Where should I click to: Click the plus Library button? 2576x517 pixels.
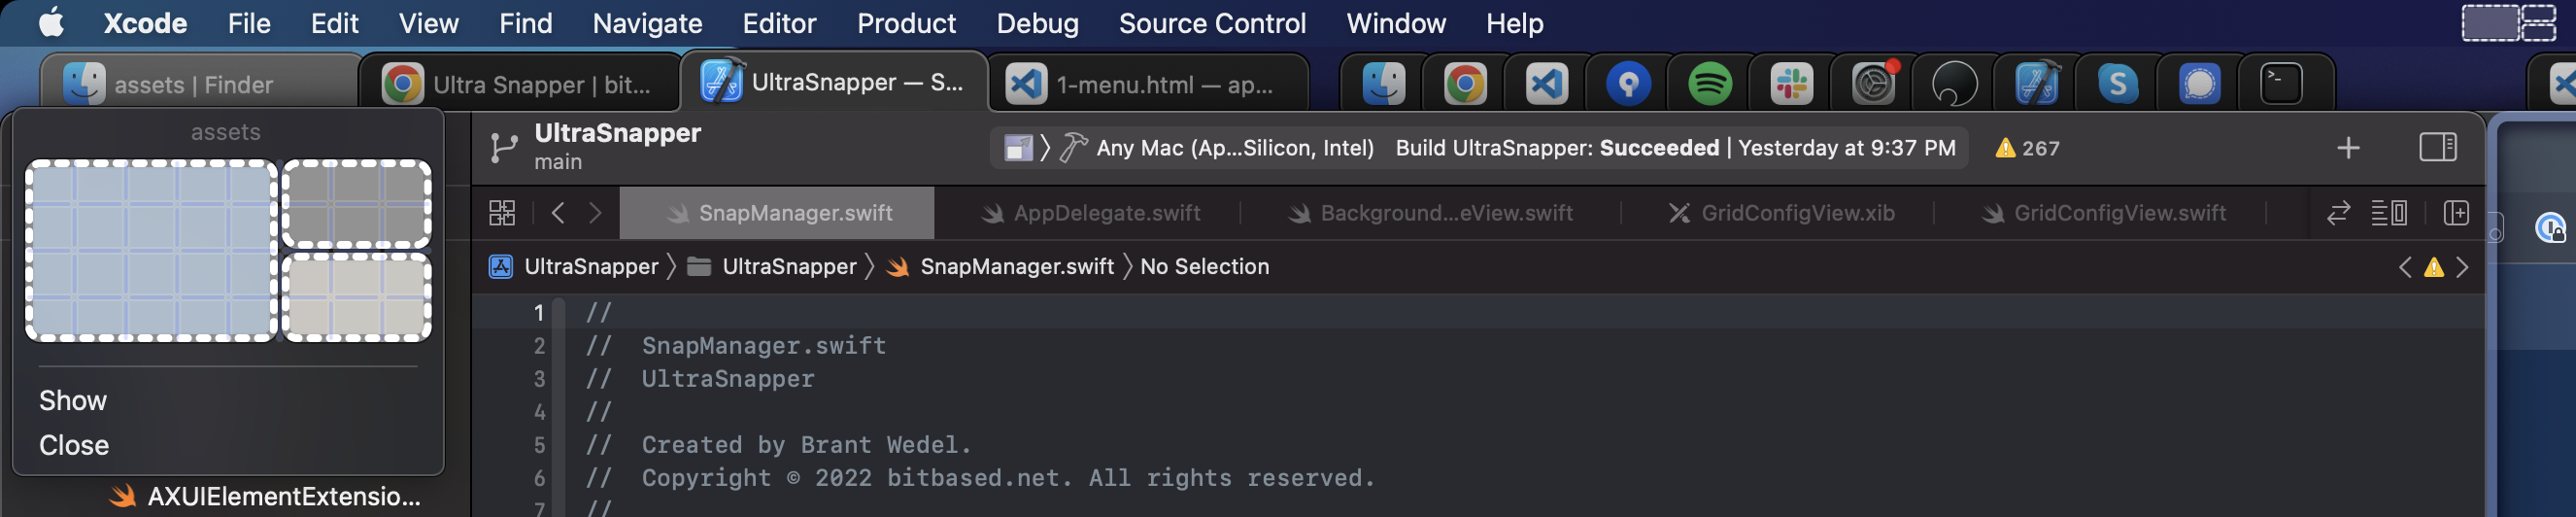pos(2348,148)
